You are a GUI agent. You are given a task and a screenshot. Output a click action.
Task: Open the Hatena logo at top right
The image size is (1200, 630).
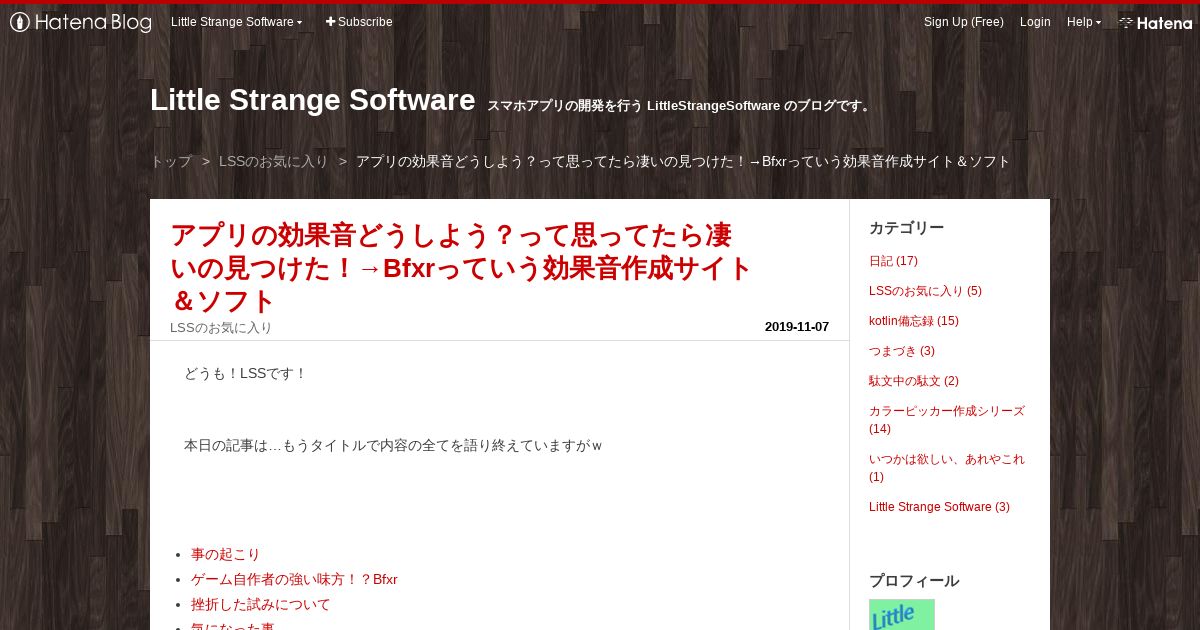[x=1155, y=22]
